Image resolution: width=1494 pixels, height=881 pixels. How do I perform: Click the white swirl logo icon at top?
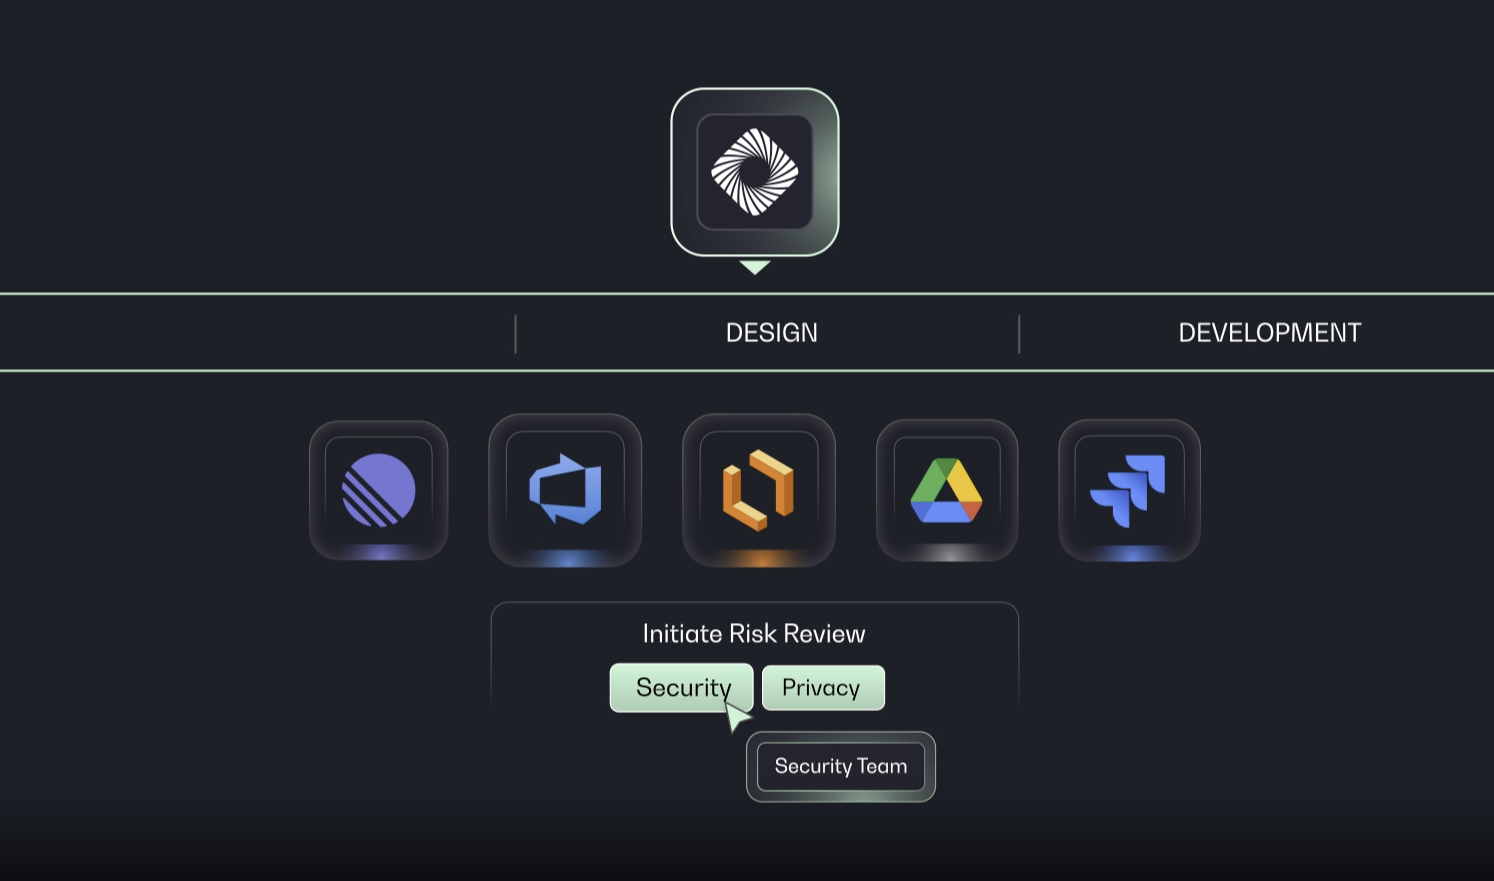coord(754,172)
